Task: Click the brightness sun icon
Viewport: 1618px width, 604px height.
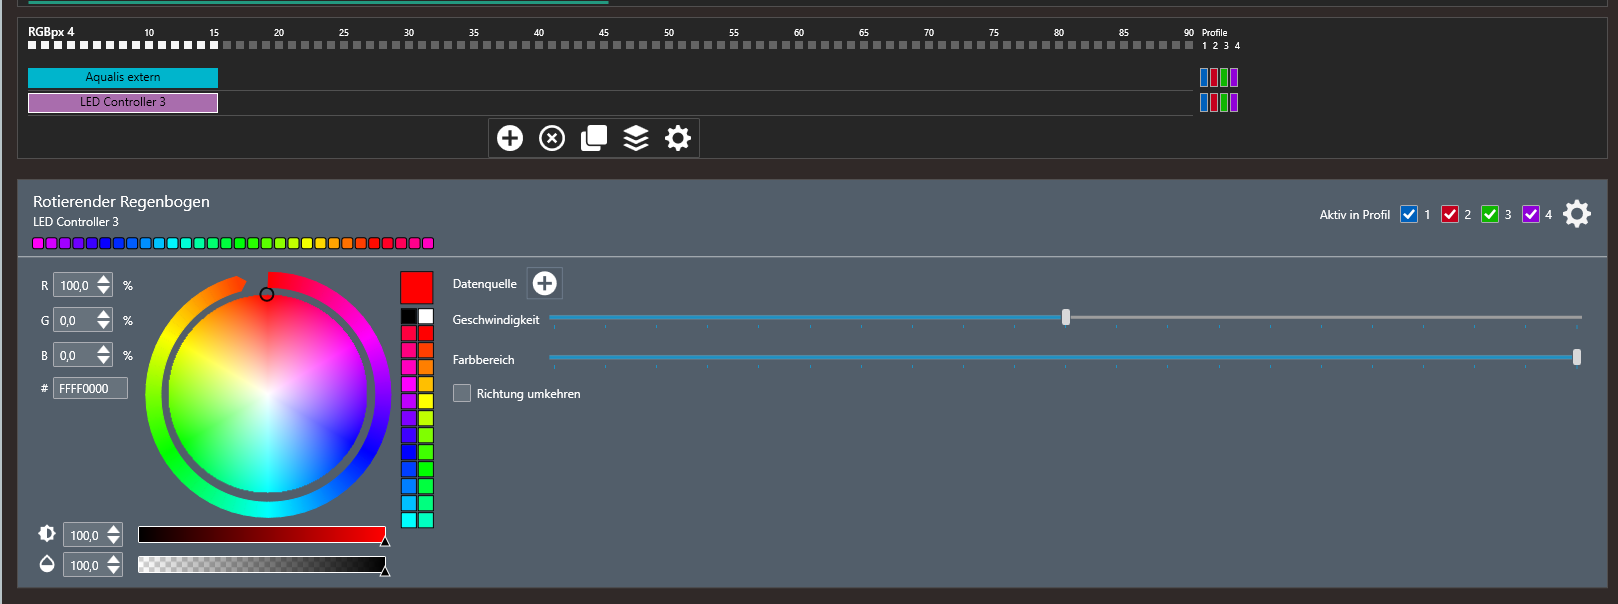Action: point(47,534)
